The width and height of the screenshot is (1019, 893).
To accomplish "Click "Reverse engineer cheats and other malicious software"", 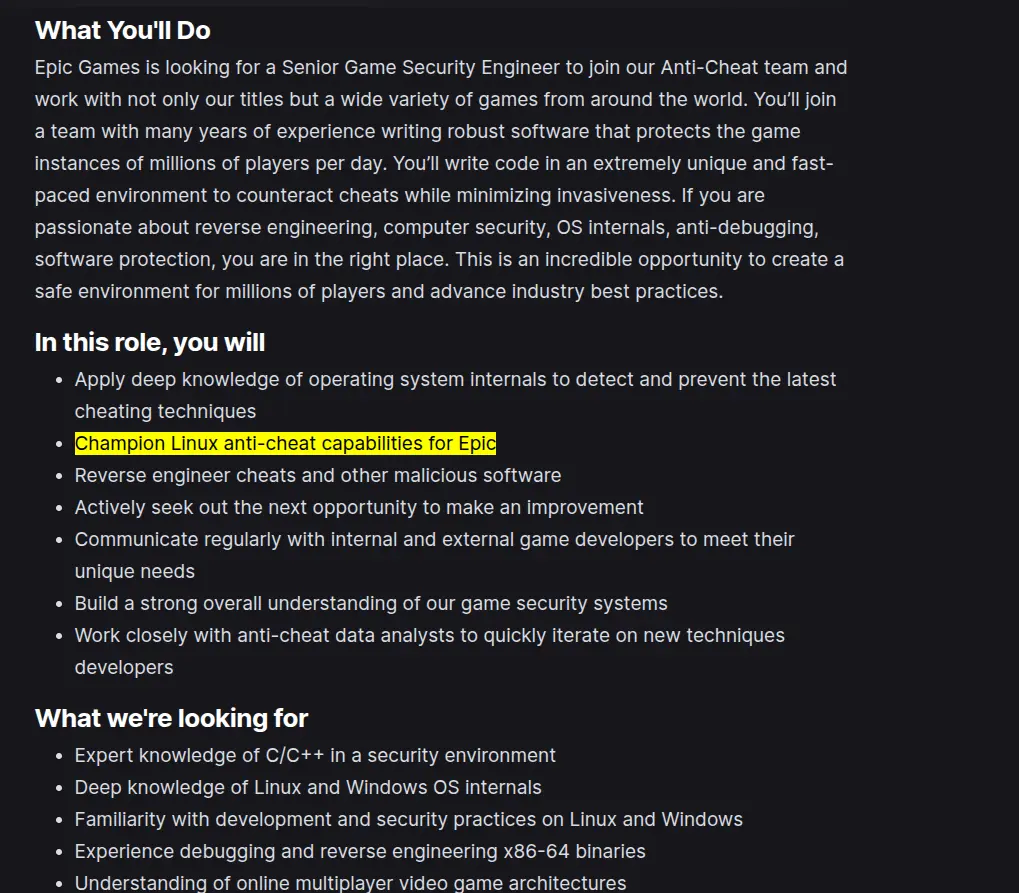I will [318, 475].
